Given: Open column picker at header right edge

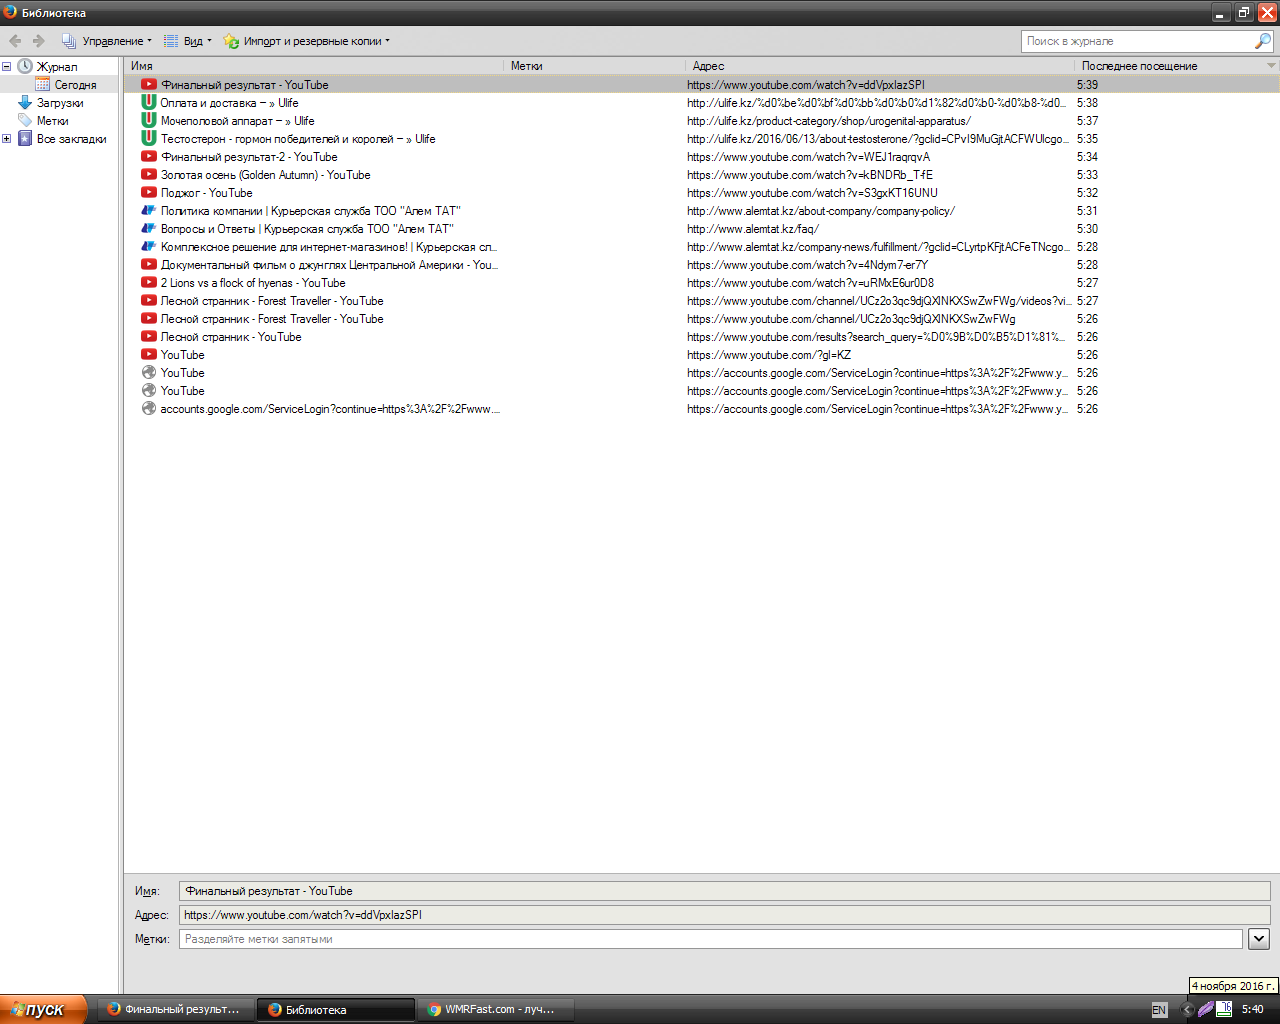Looking at the screenshot, I should (1271, 66).
